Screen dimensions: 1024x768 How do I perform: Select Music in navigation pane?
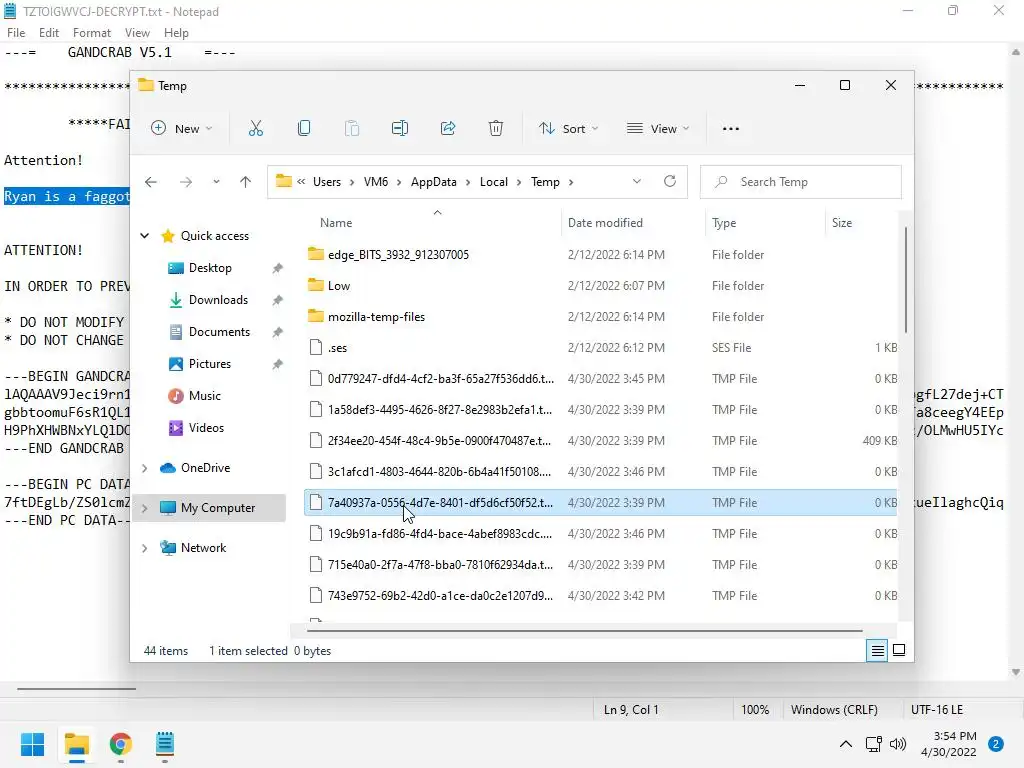pyautogui.click(x=204, y=396)
